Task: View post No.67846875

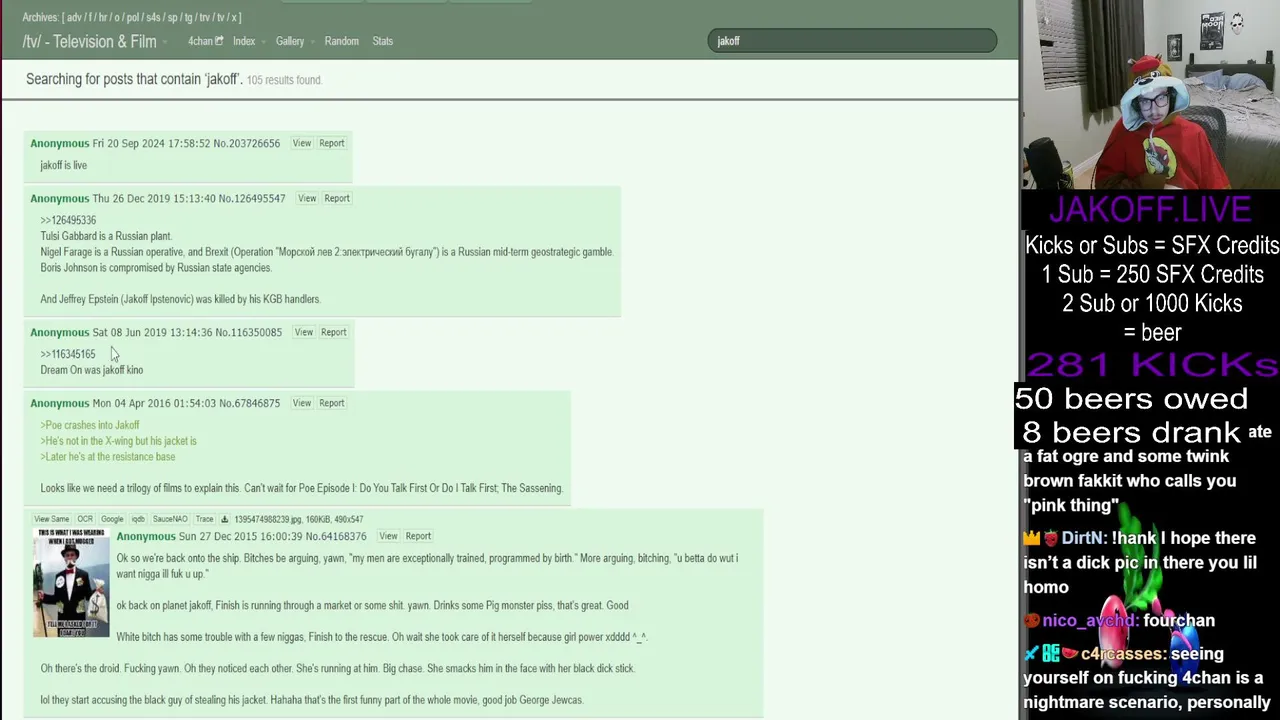Action: tap(301, 403)
